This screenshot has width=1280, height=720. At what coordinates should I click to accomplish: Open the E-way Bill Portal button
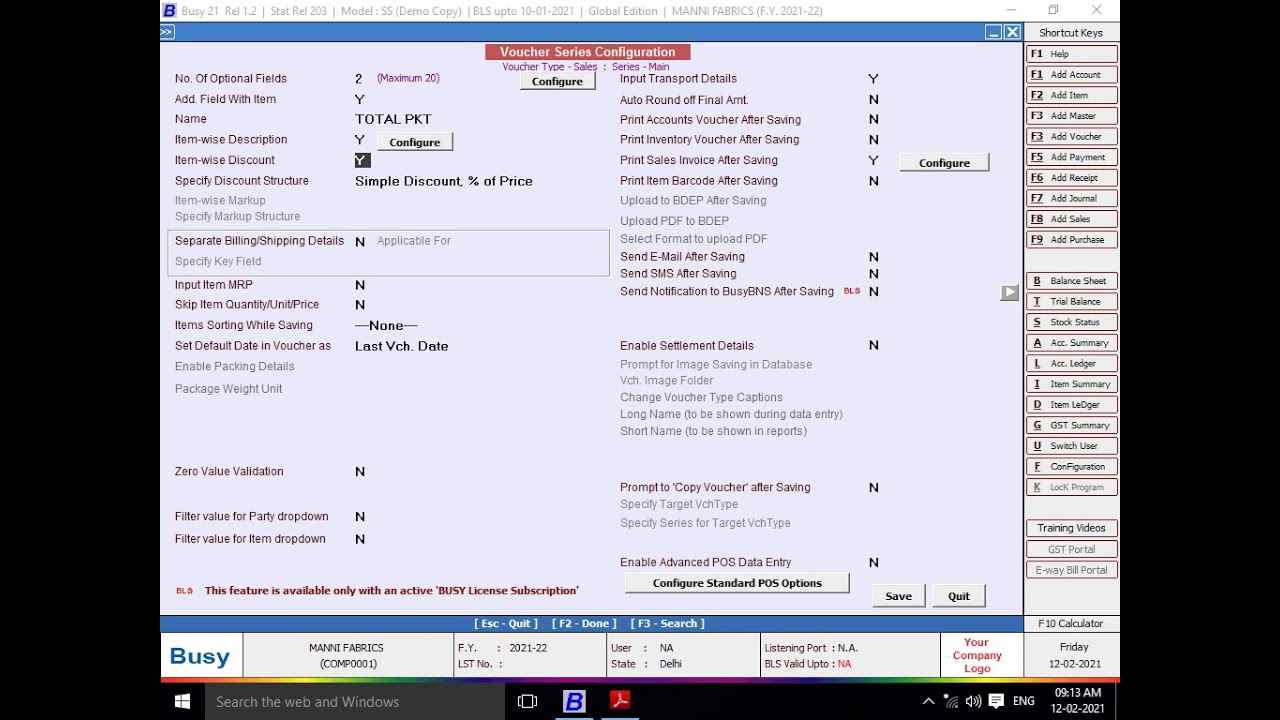pyautogui.click(x=1071, y=570)
